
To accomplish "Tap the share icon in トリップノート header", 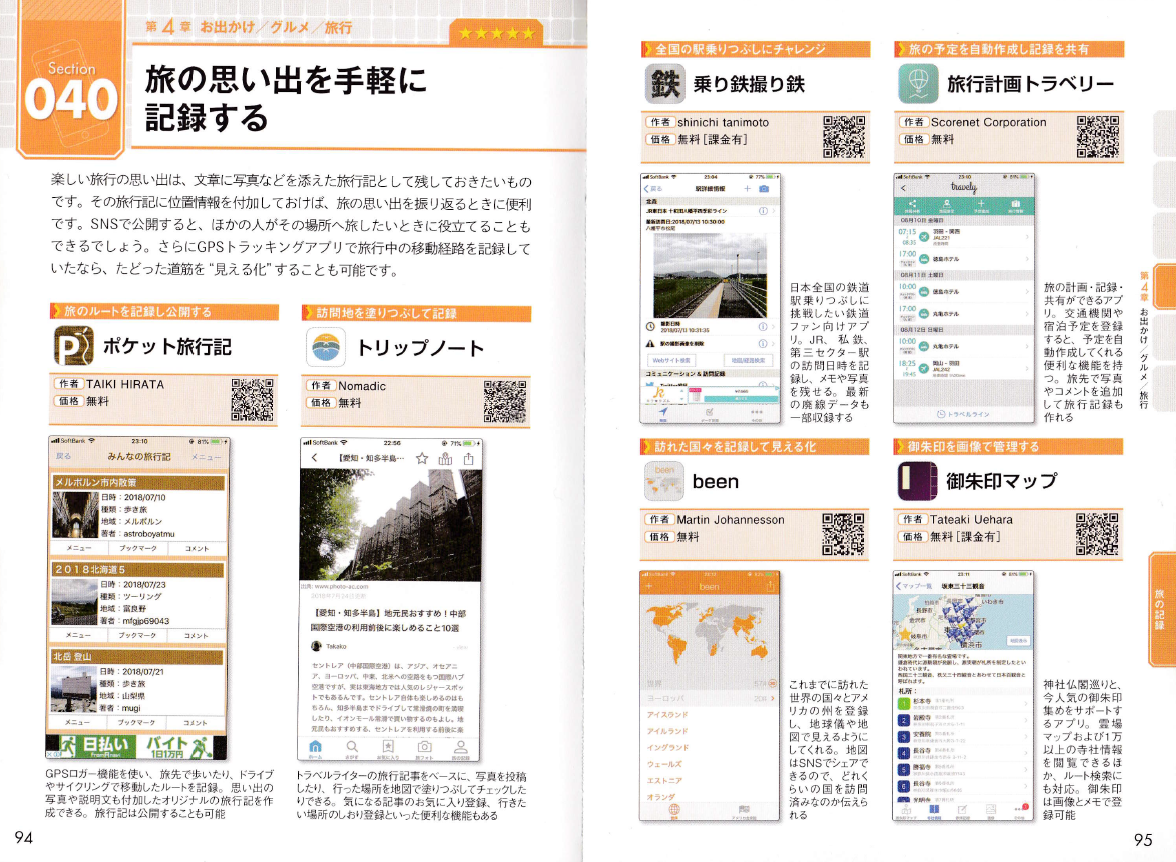I will click(x=469, y=458).
